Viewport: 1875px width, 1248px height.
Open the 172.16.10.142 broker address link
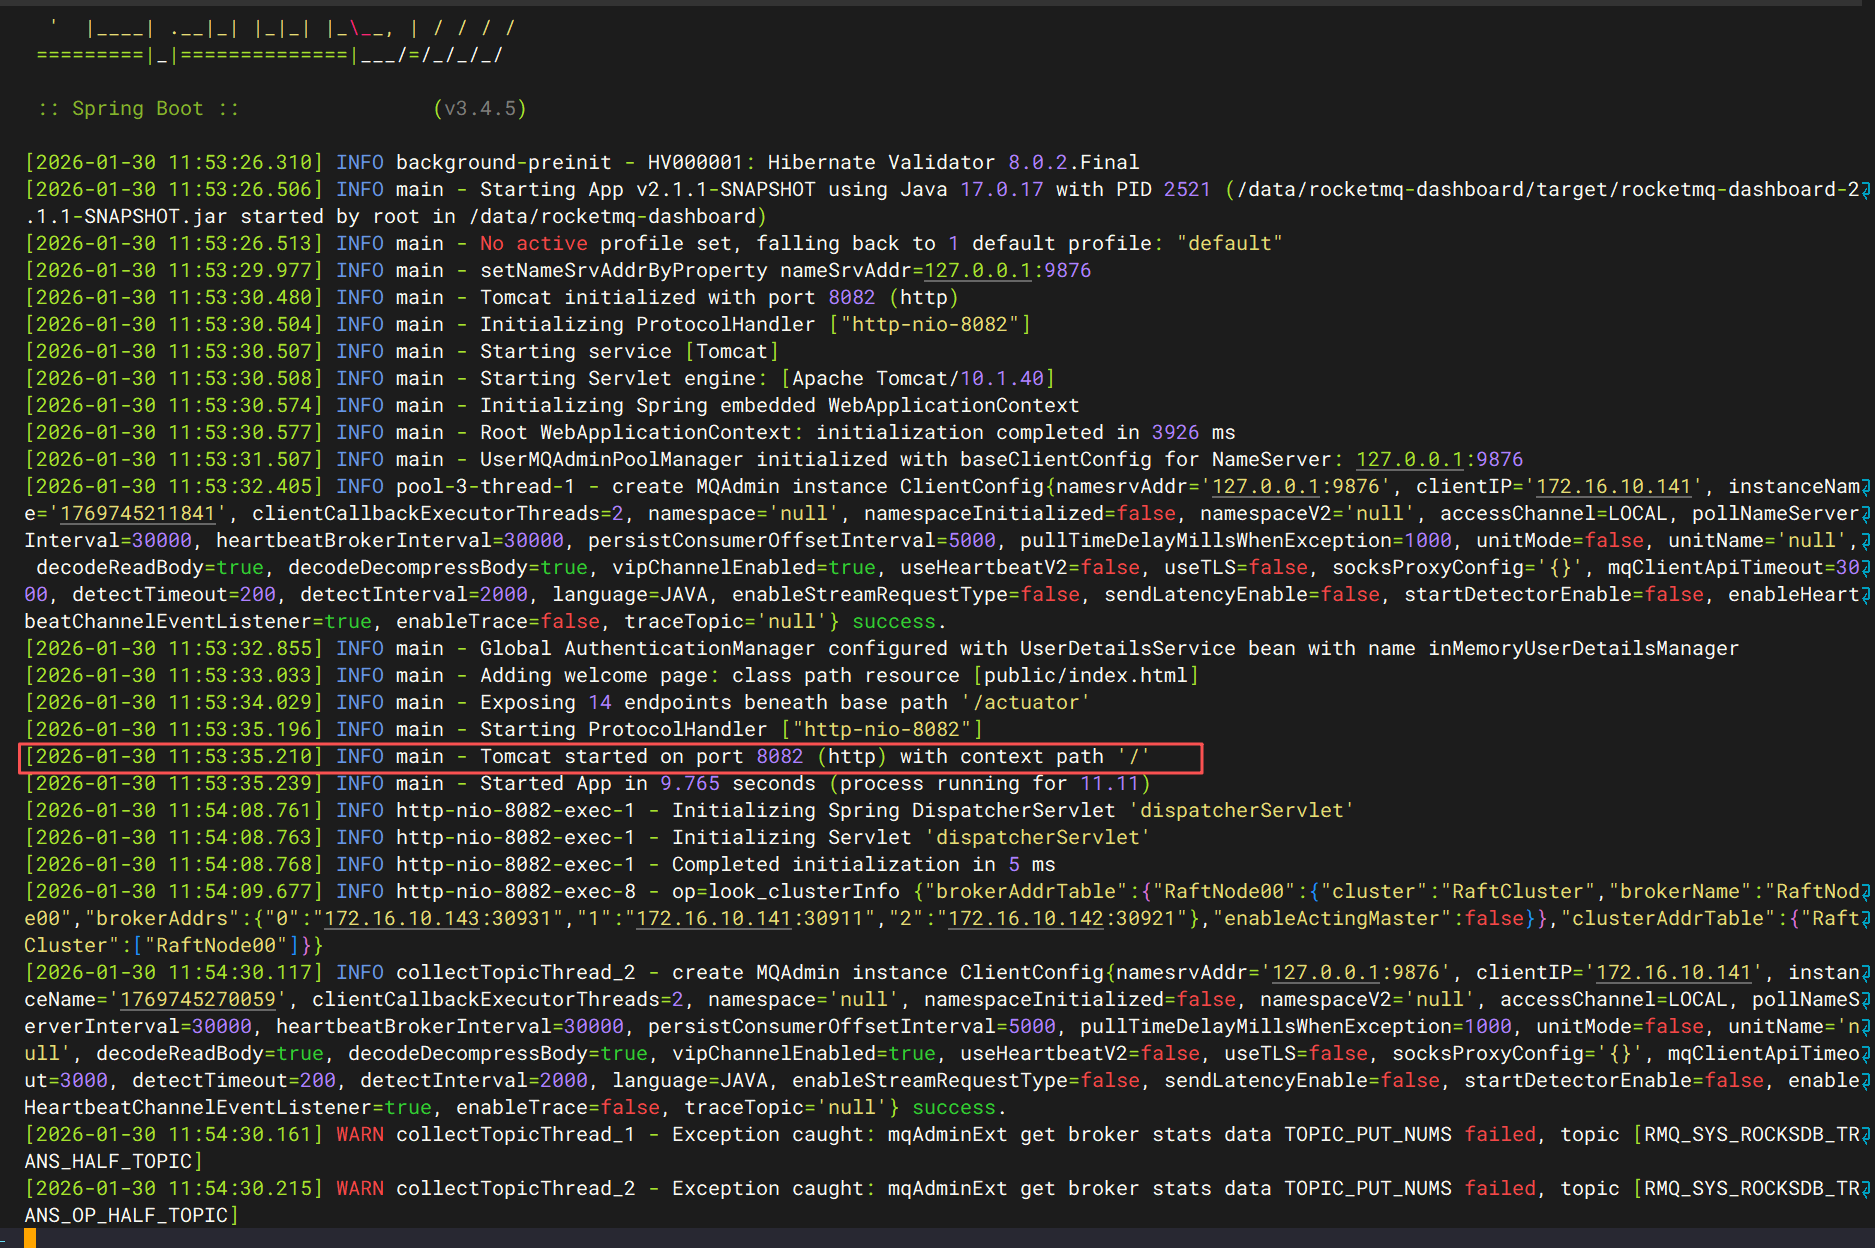1025,918
